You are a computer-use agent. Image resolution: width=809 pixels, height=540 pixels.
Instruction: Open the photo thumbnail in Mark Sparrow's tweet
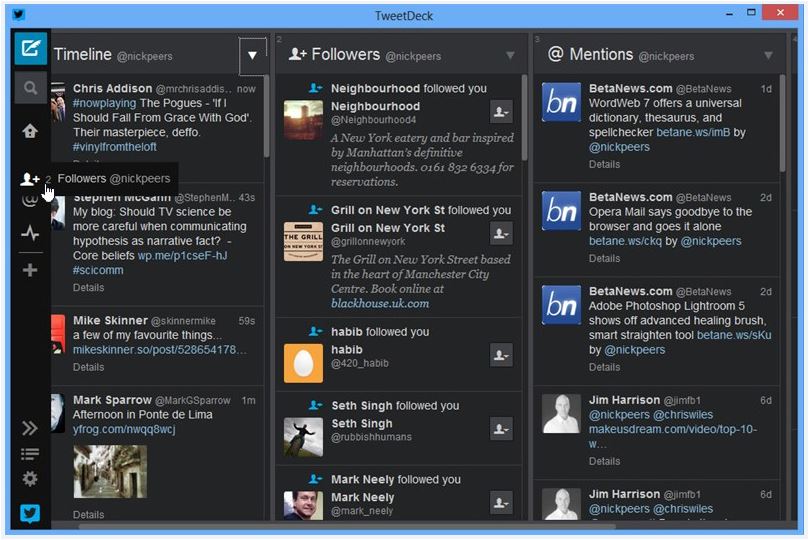pos(110,471)
